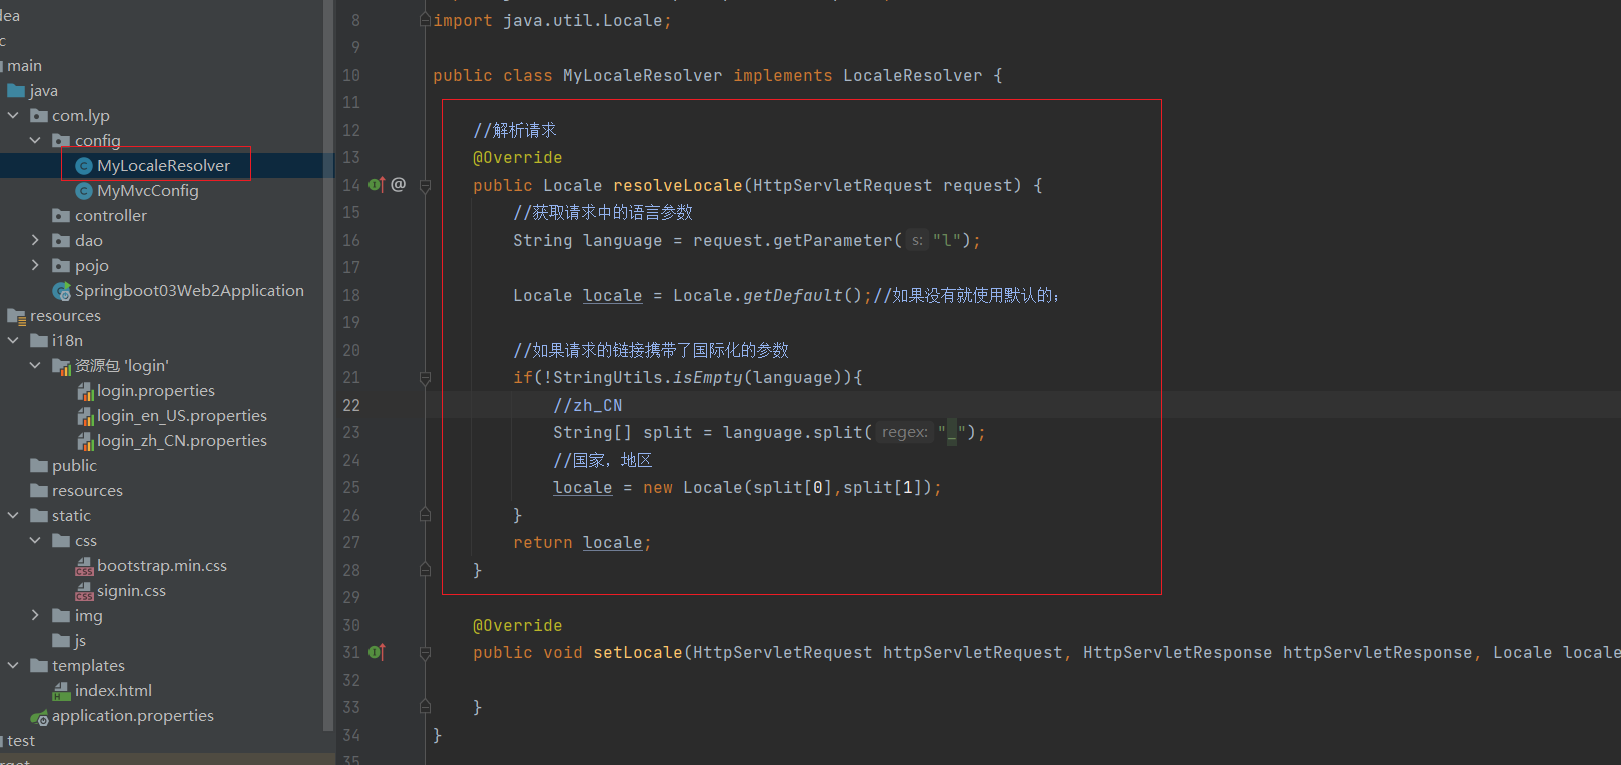
Task: Click signin.css file icon
Action: [85, 591]
